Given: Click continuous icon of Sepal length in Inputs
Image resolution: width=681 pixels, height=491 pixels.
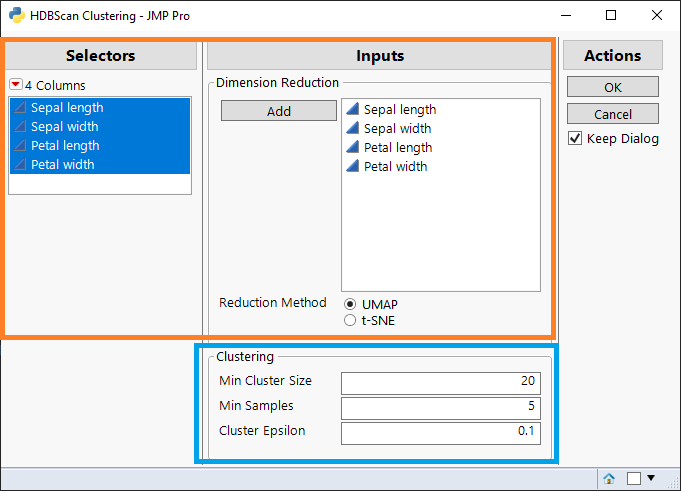Looking at the screenshot, I should (x=352, y=110).
